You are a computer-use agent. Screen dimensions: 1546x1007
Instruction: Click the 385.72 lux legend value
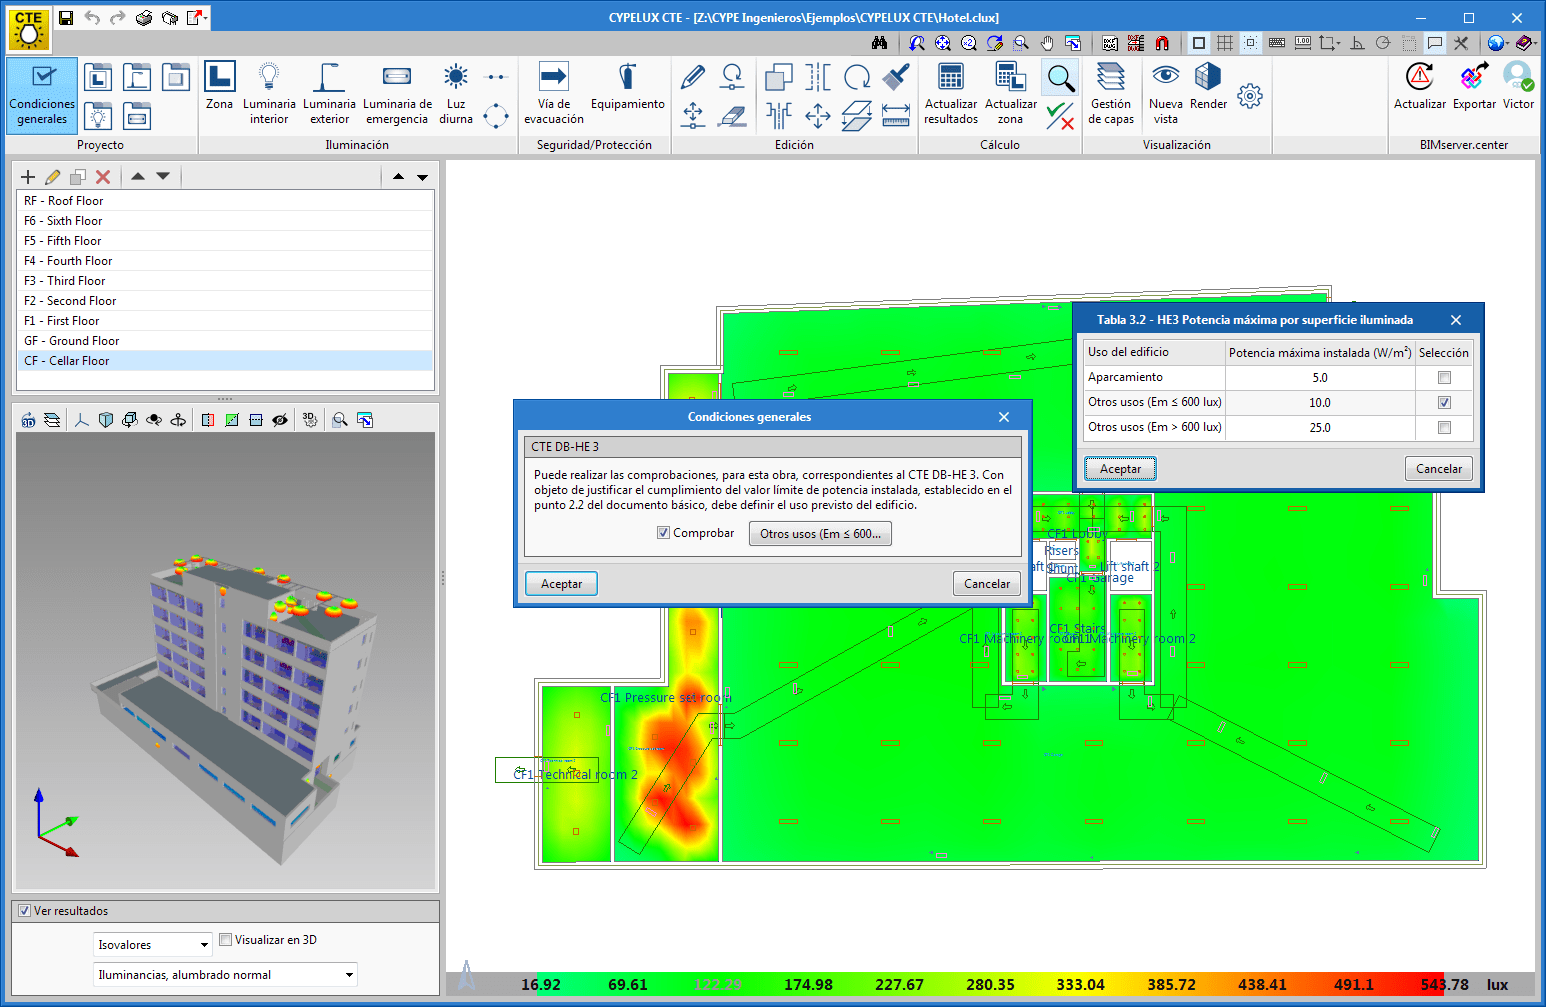pyautogui.click(x=1171, y=985)
